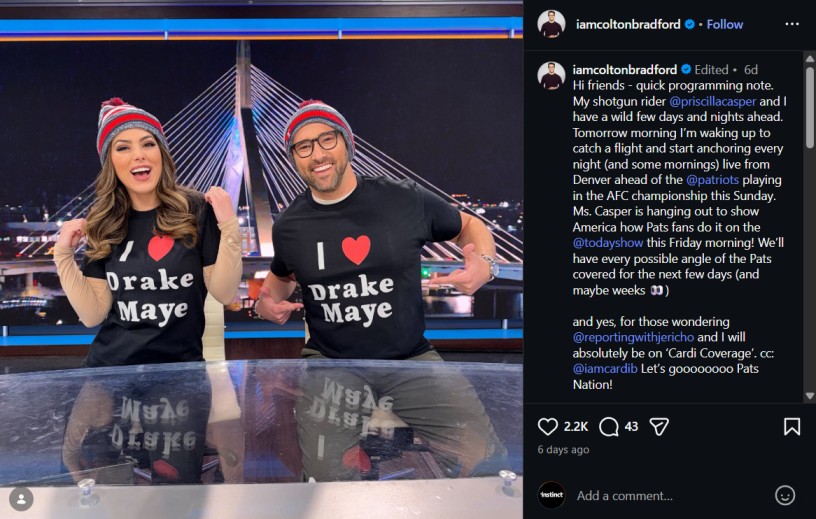Open header profile picture of iamcoltonbradford

coord(551,24)
